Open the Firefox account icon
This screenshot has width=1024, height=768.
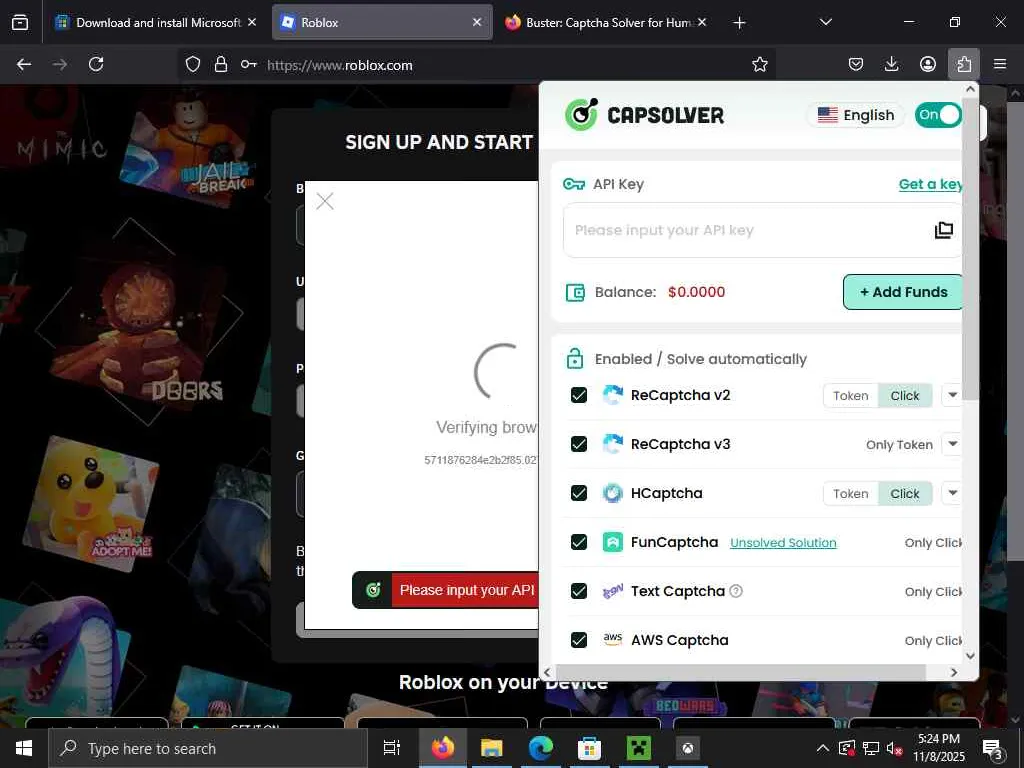pyautogui.click(x=927, y=64)
